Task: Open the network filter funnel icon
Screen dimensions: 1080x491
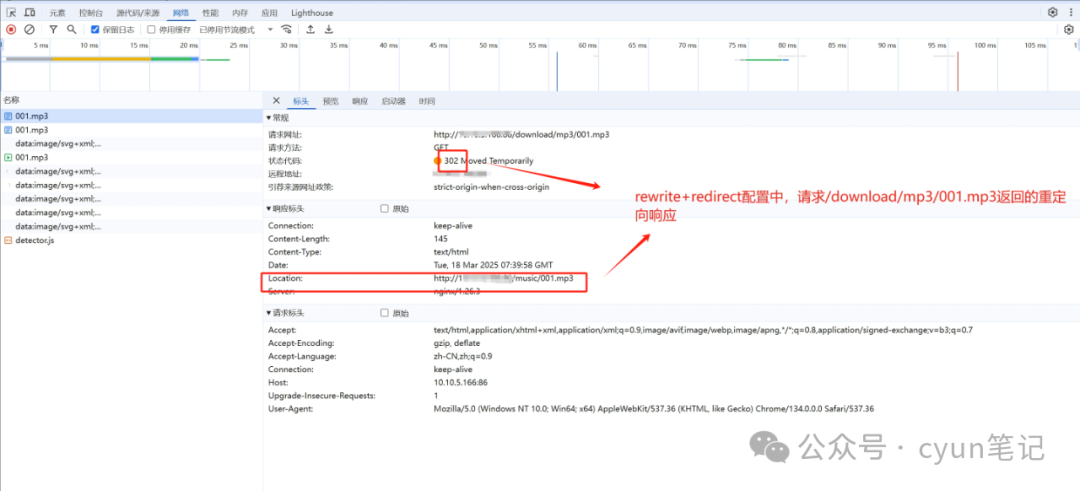Action: coord(53,30)
